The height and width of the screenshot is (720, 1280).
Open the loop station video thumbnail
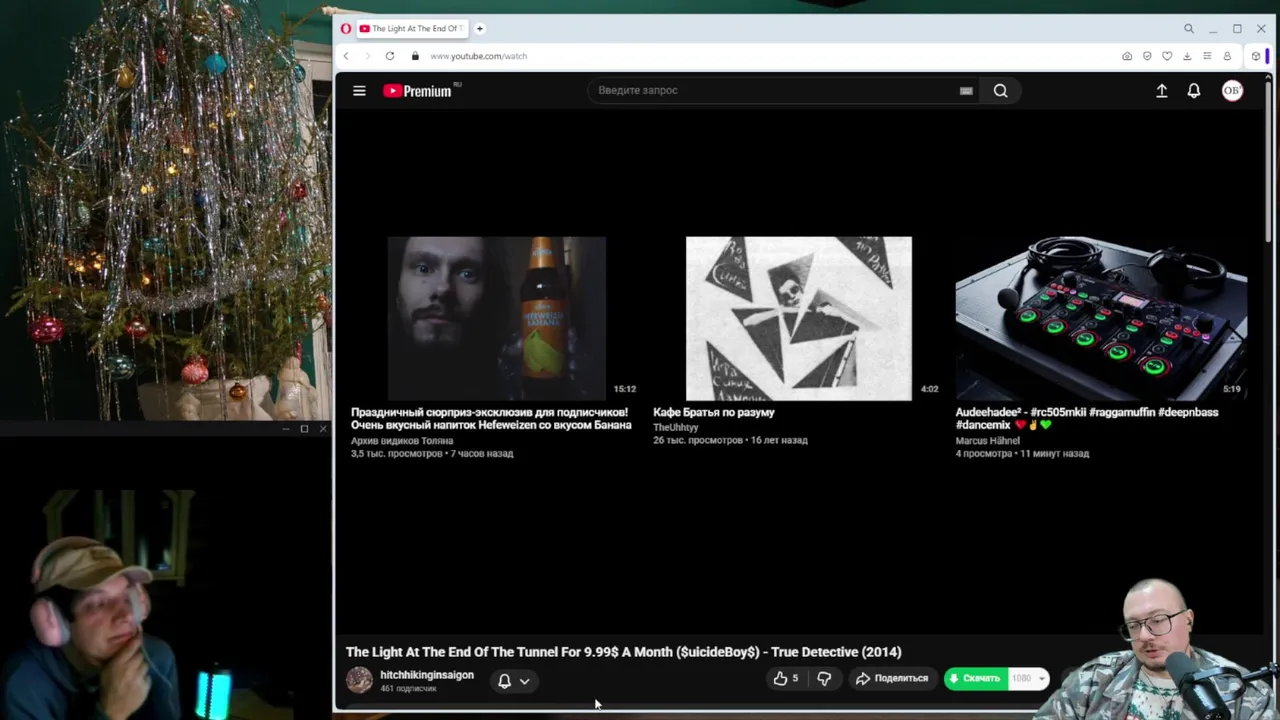click(1101, 318)
